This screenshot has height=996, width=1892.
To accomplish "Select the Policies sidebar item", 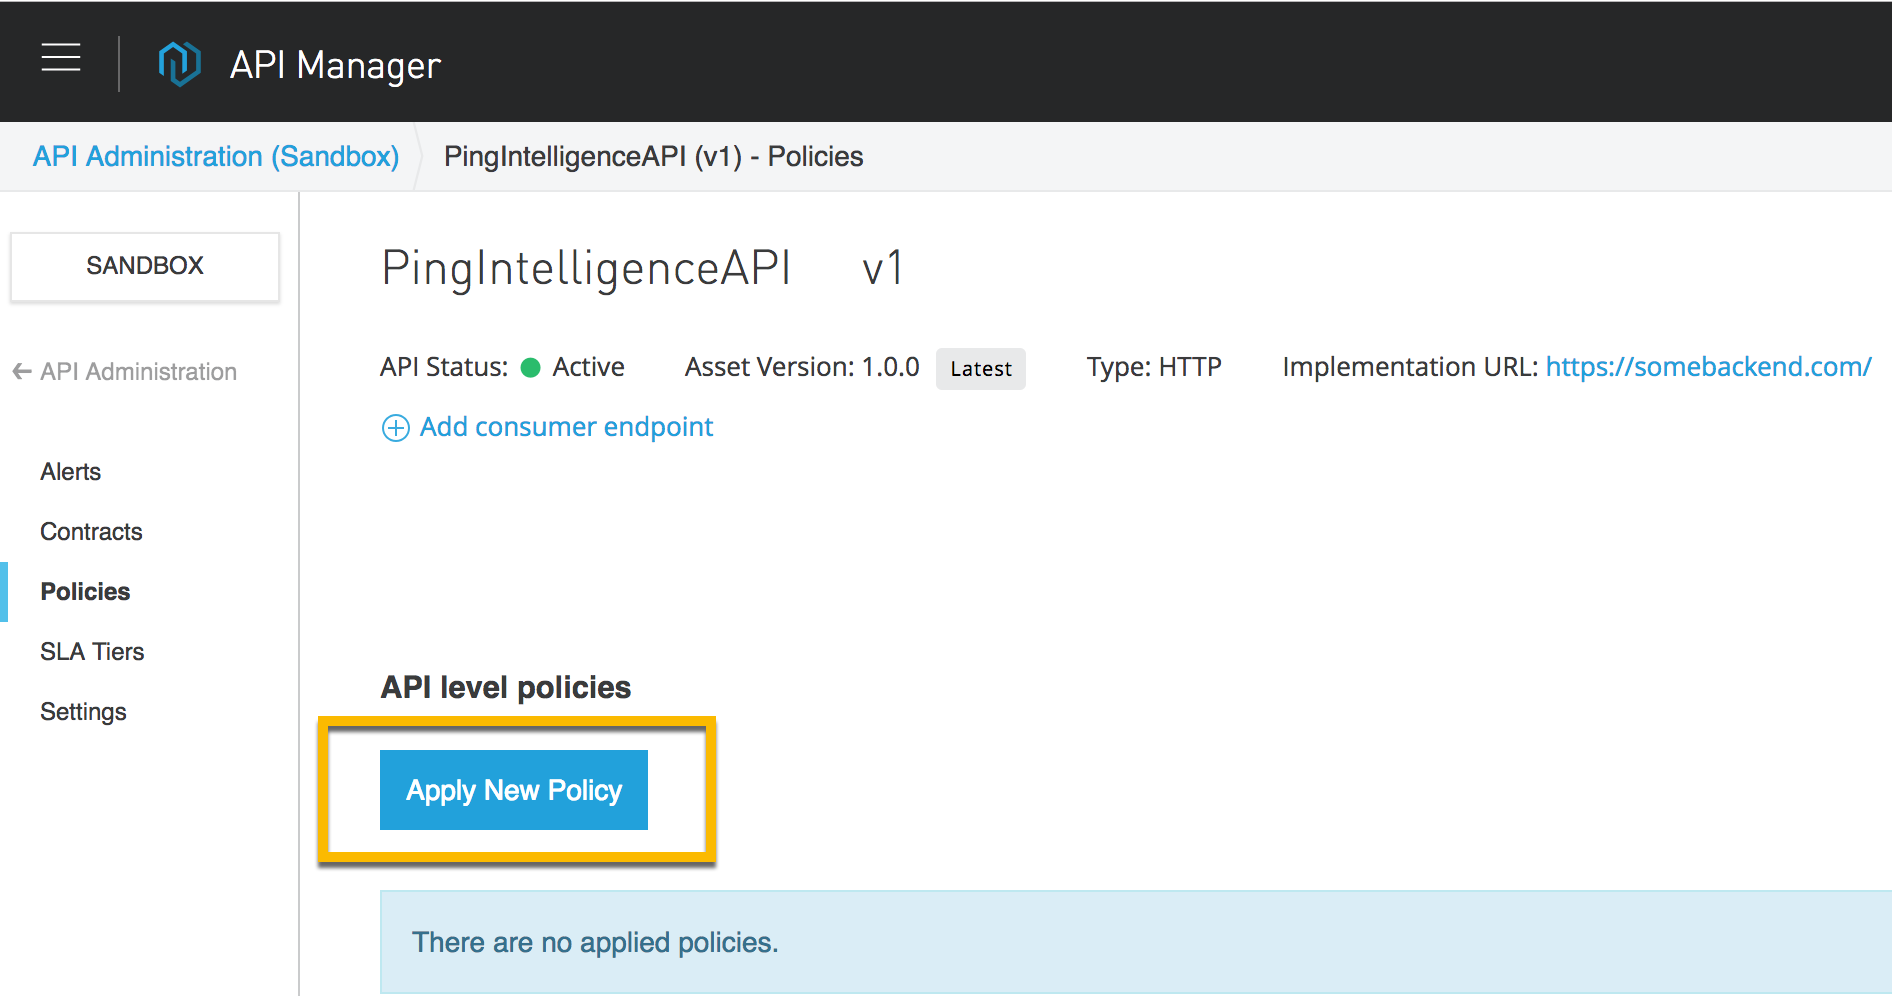I will click(x=85, y=592).
